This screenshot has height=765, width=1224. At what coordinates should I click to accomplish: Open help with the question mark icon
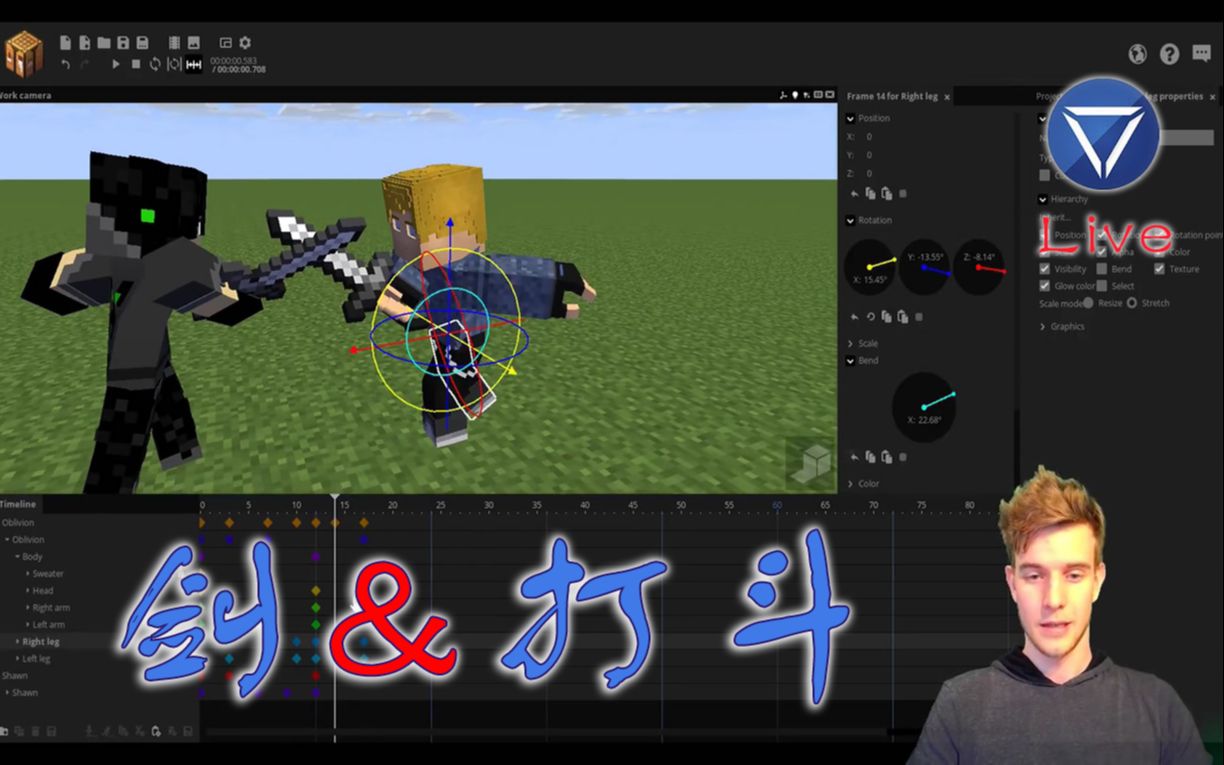[1169, 54]
